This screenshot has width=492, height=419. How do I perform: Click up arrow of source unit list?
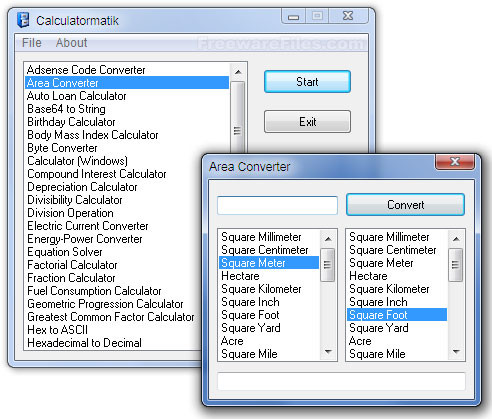tap(328, 239)
